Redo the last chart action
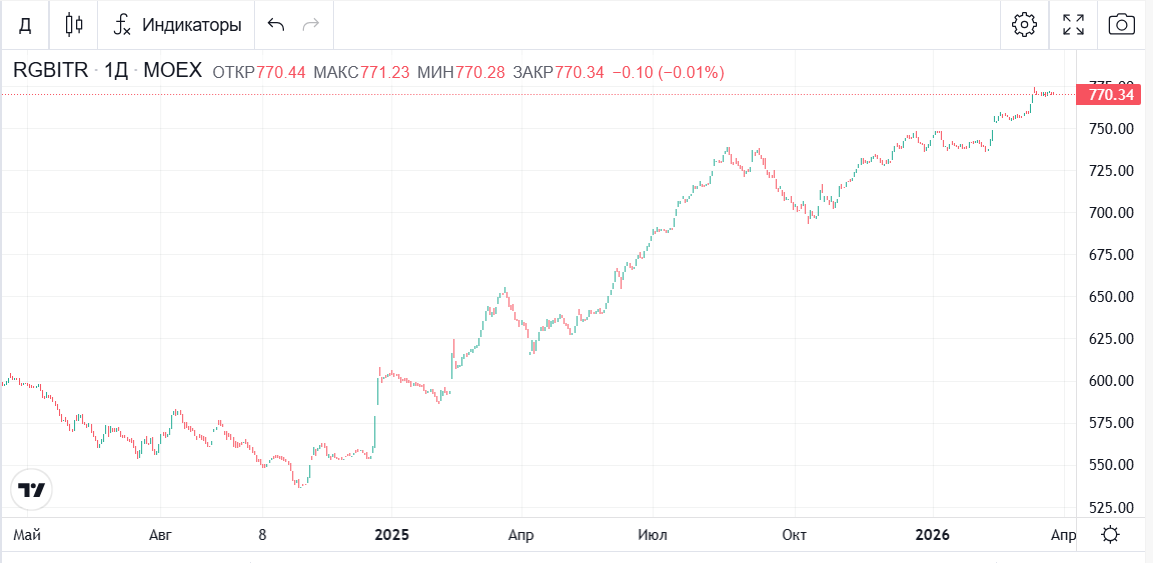1153x563 pixels. pyautogui.click(x=311, y=24)
